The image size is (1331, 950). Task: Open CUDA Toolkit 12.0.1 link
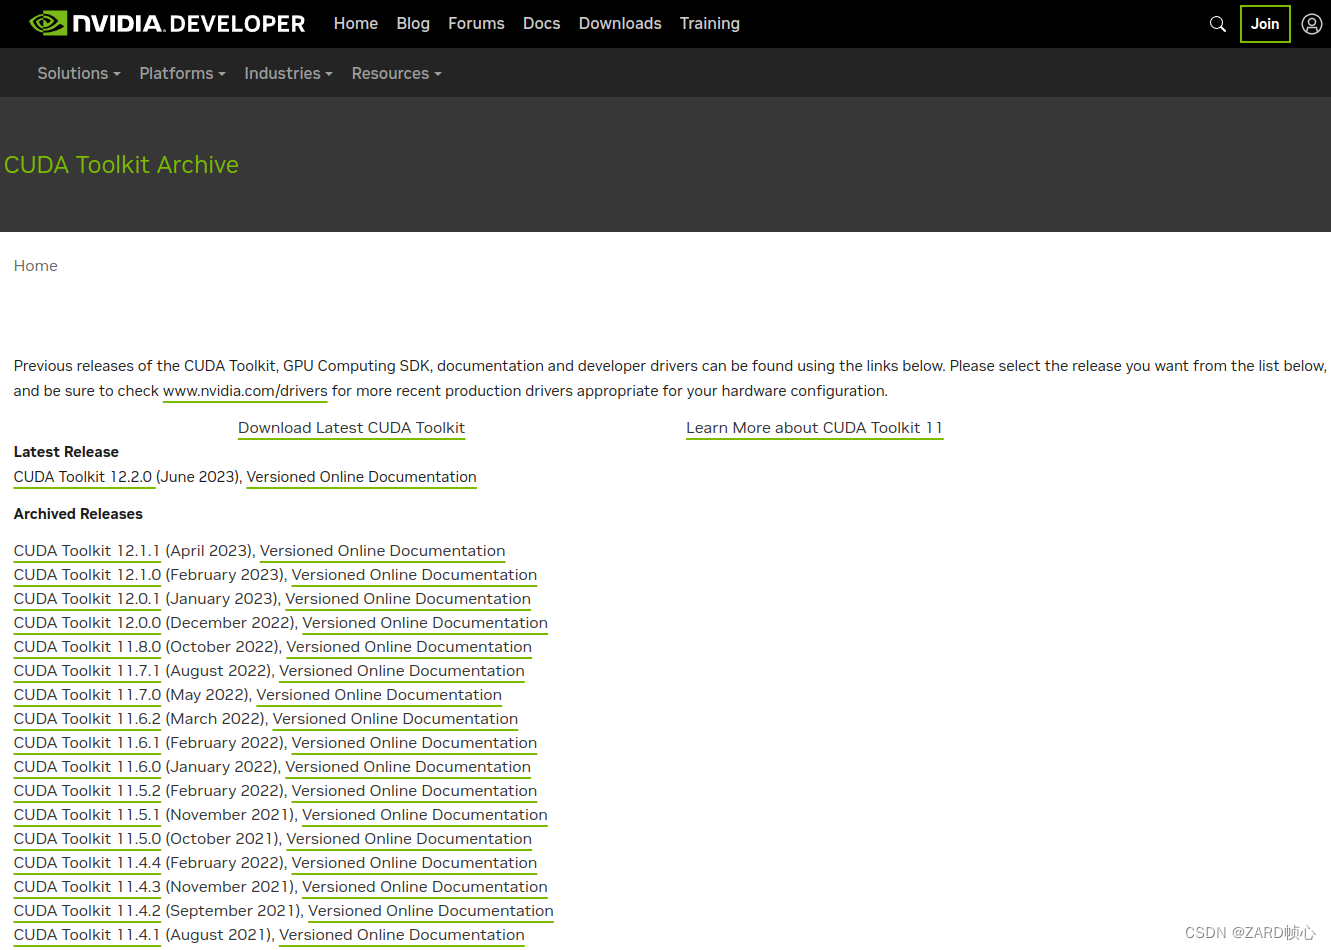87,599
